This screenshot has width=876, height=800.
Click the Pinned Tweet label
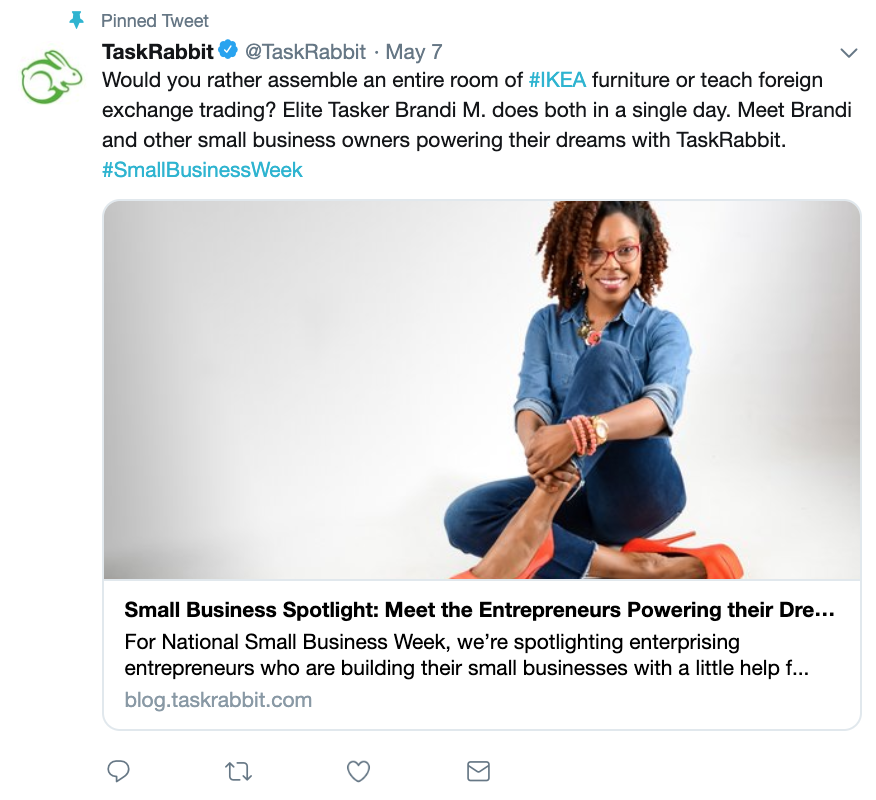pos(155,21)
